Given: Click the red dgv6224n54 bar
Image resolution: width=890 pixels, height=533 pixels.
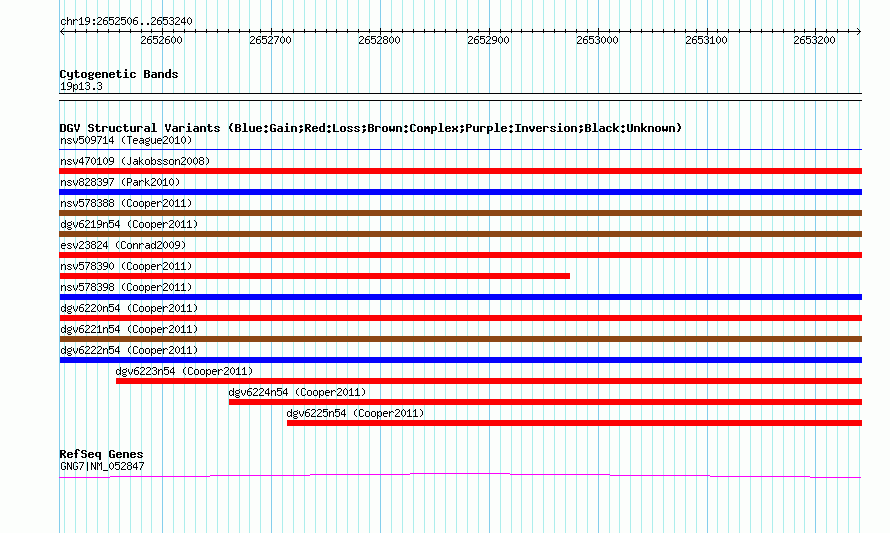Looking at the screenshot, I should 545,402.
